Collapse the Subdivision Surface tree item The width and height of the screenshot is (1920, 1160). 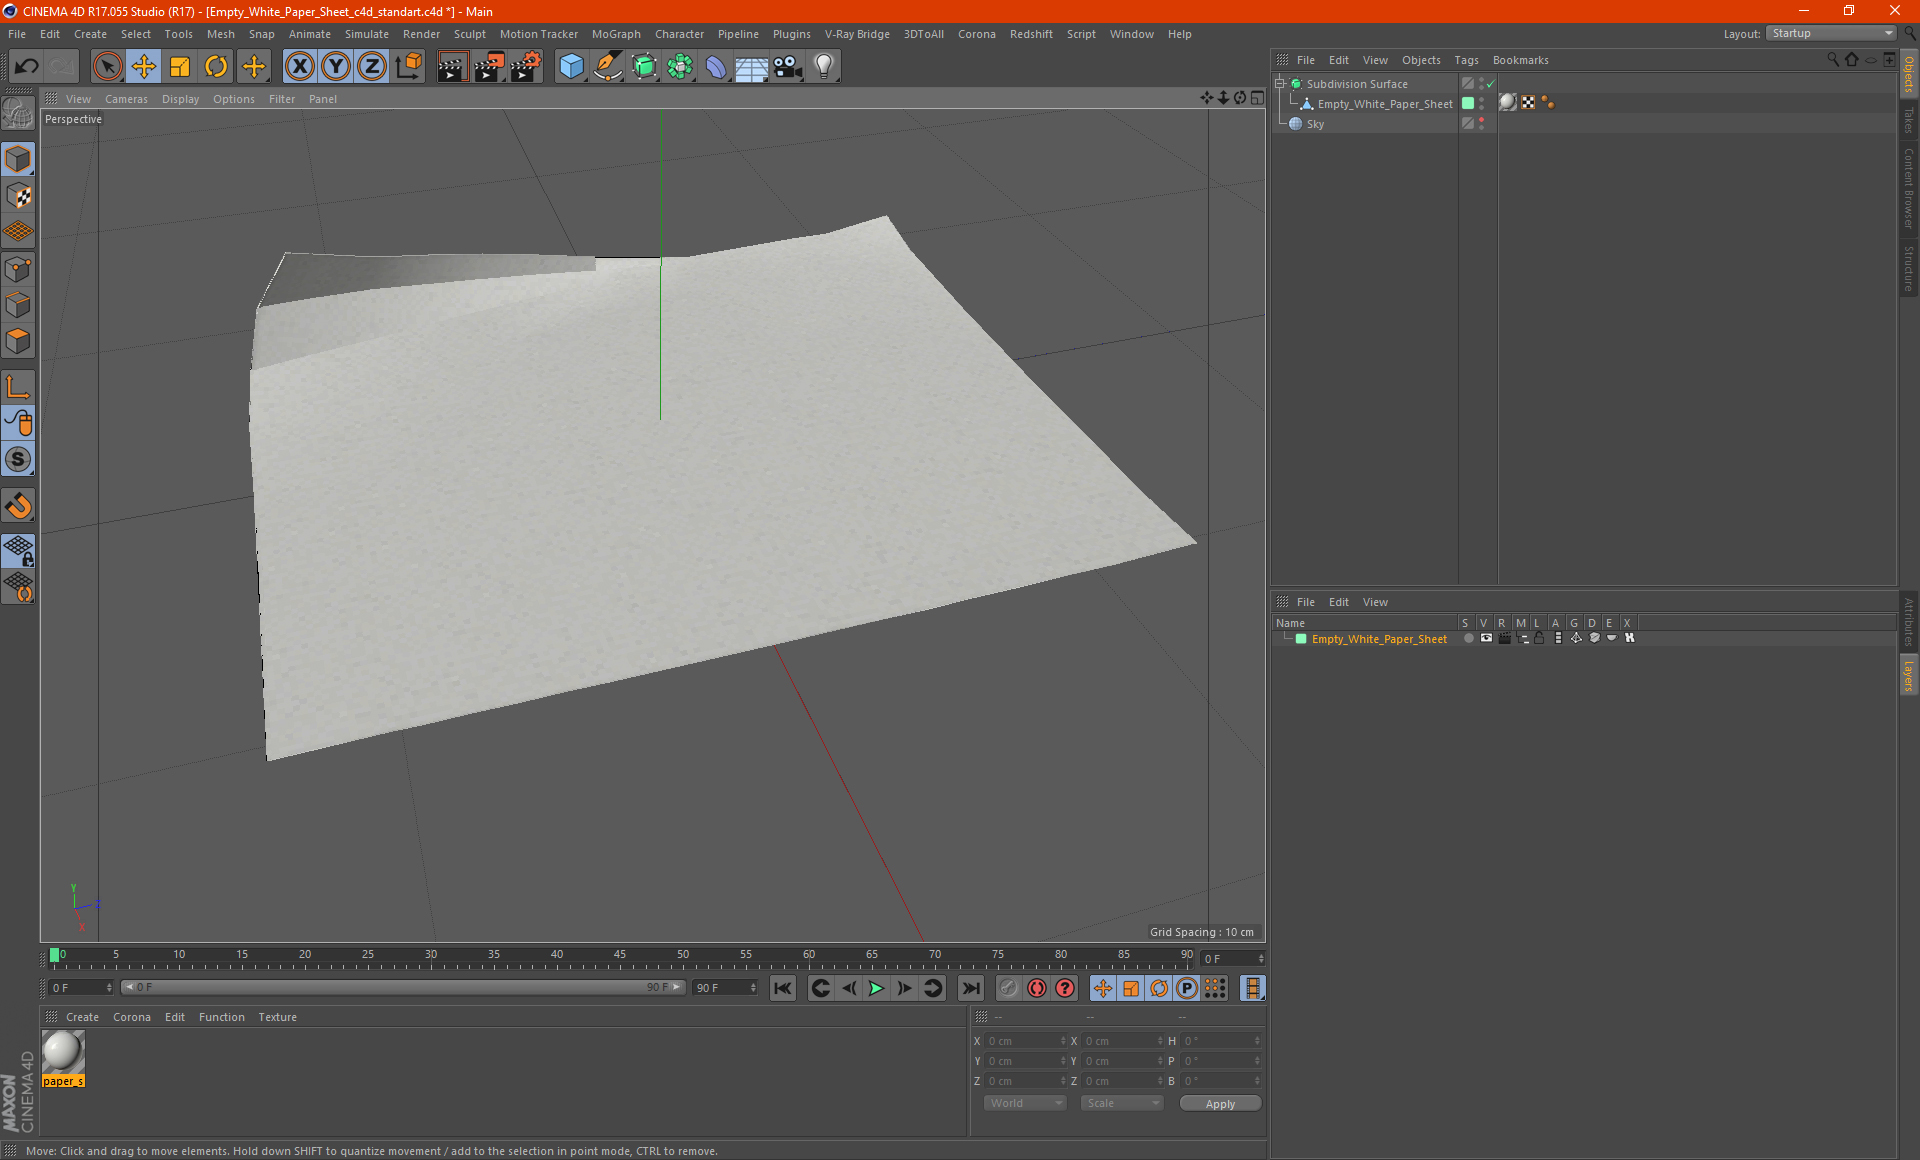point(1280,84)
